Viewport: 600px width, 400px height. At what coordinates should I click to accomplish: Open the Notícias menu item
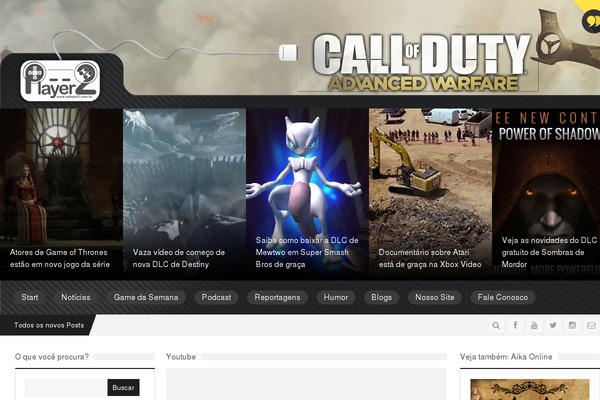(76, 297)
